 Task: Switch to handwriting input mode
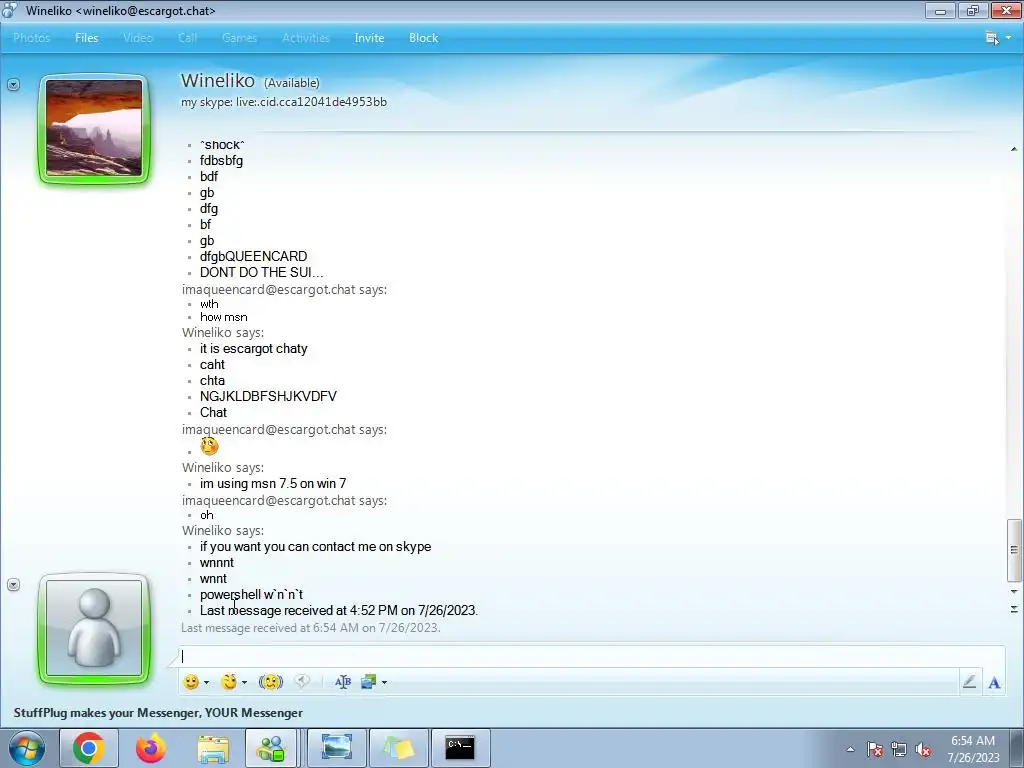pos(969,682)
